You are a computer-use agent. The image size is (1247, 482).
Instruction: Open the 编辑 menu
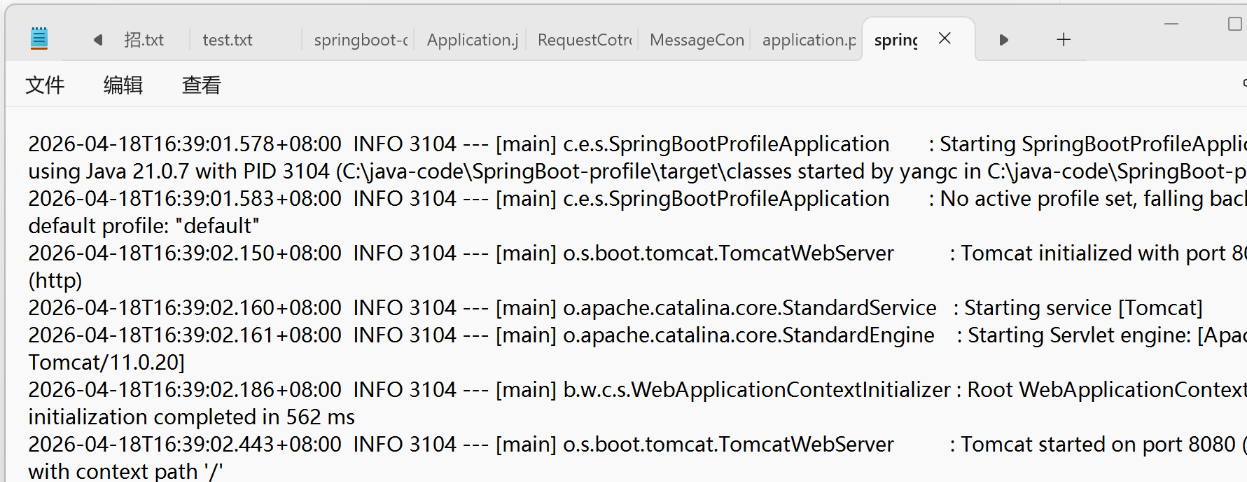123,86
